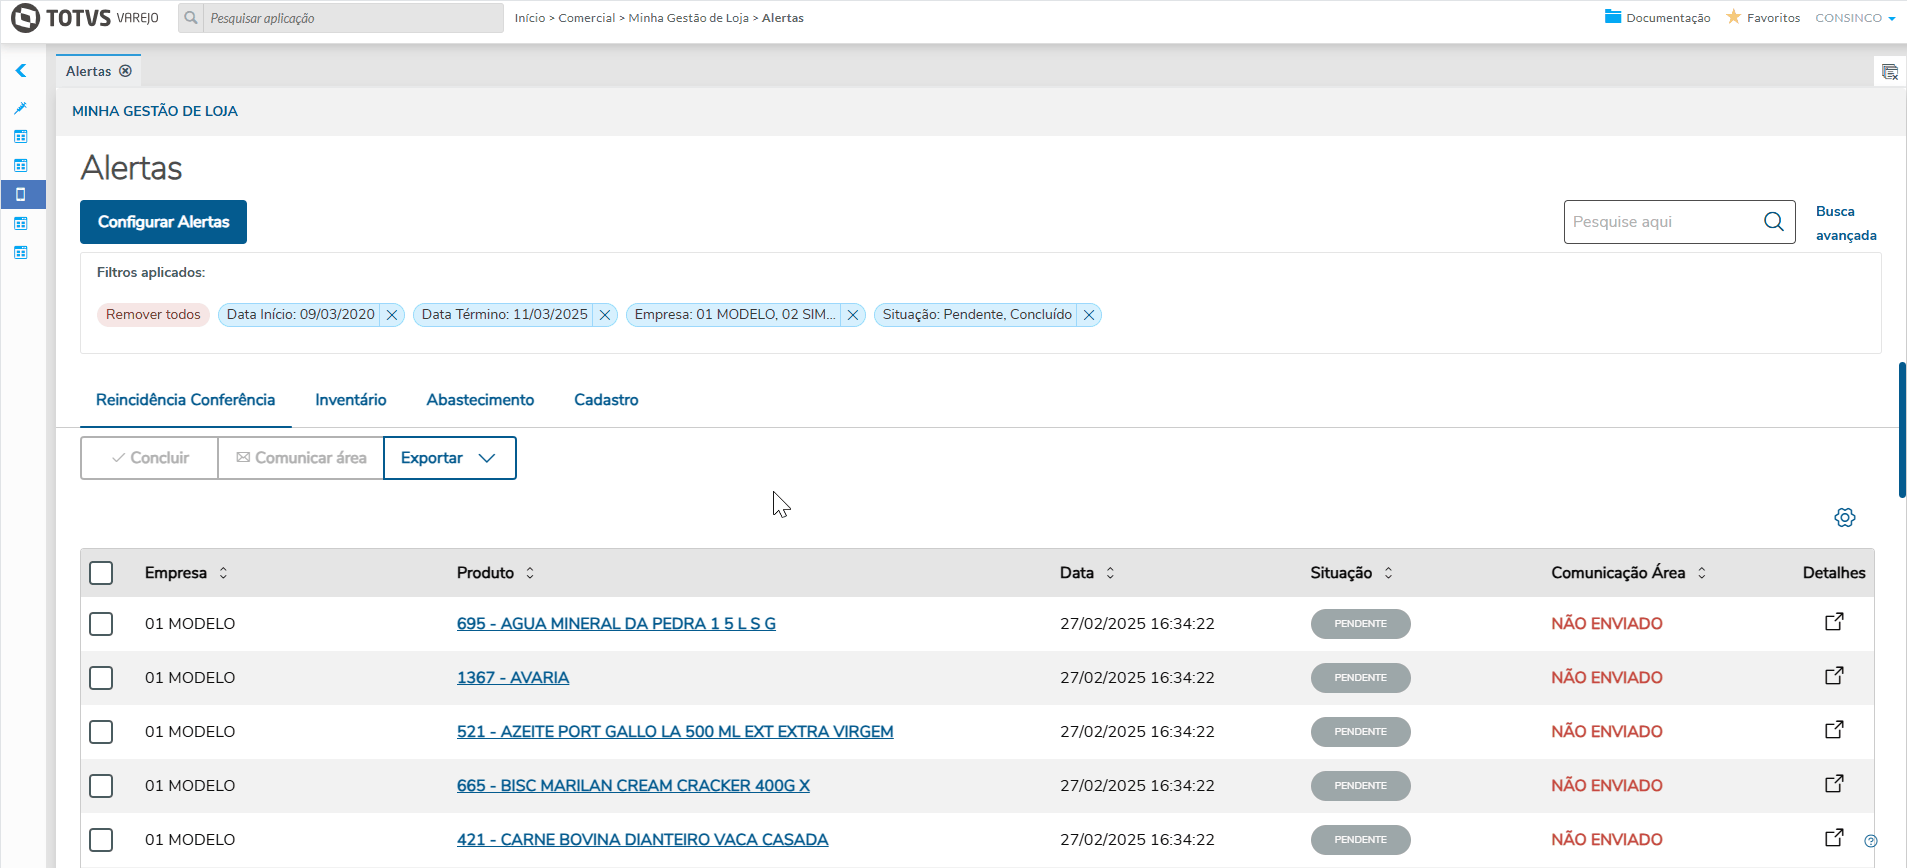
Task: Open the Documentação folder link
Action: (1657, 18)
